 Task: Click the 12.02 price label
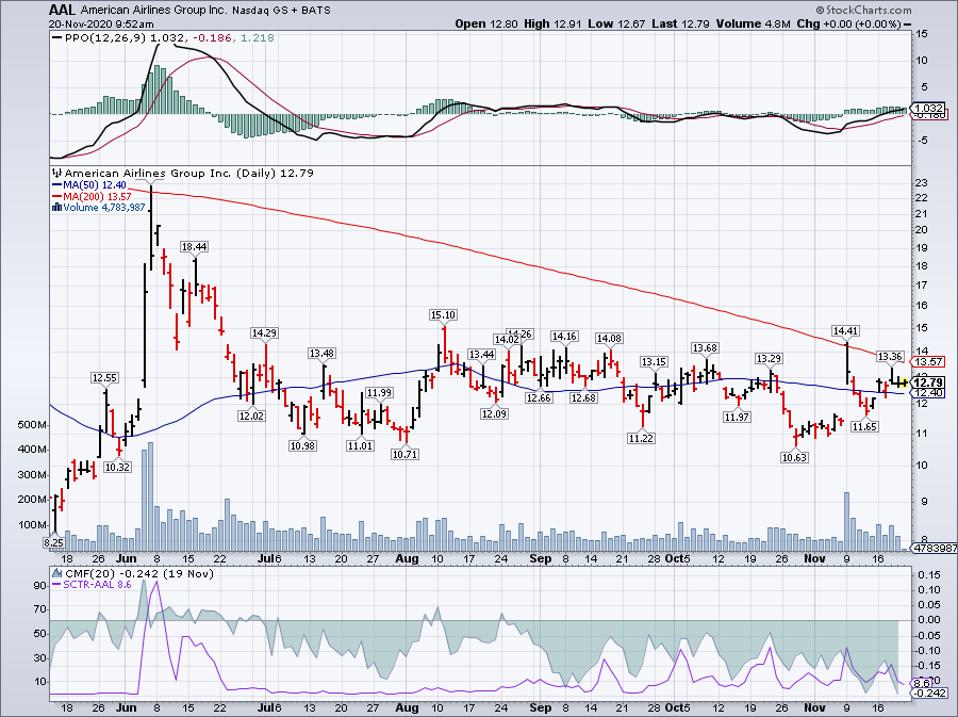(x=252, y=416)
